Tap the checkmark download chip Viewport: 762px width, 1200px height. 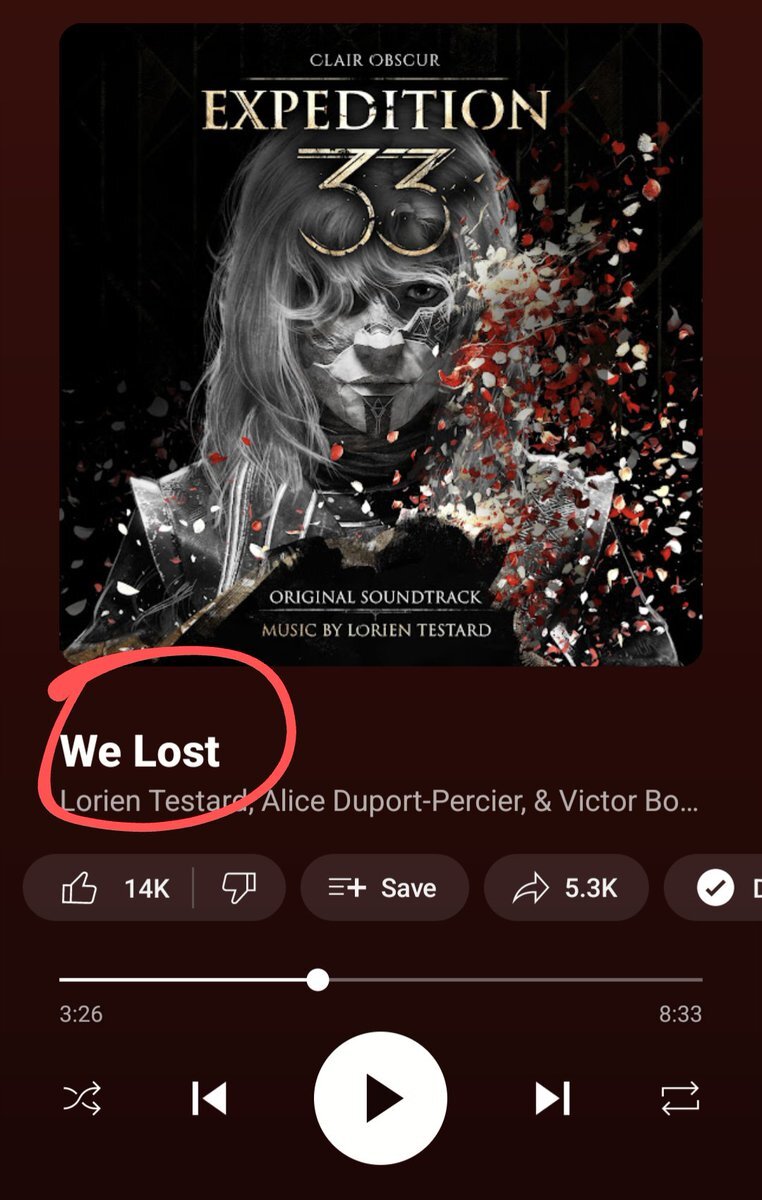(x=715, y=888)
